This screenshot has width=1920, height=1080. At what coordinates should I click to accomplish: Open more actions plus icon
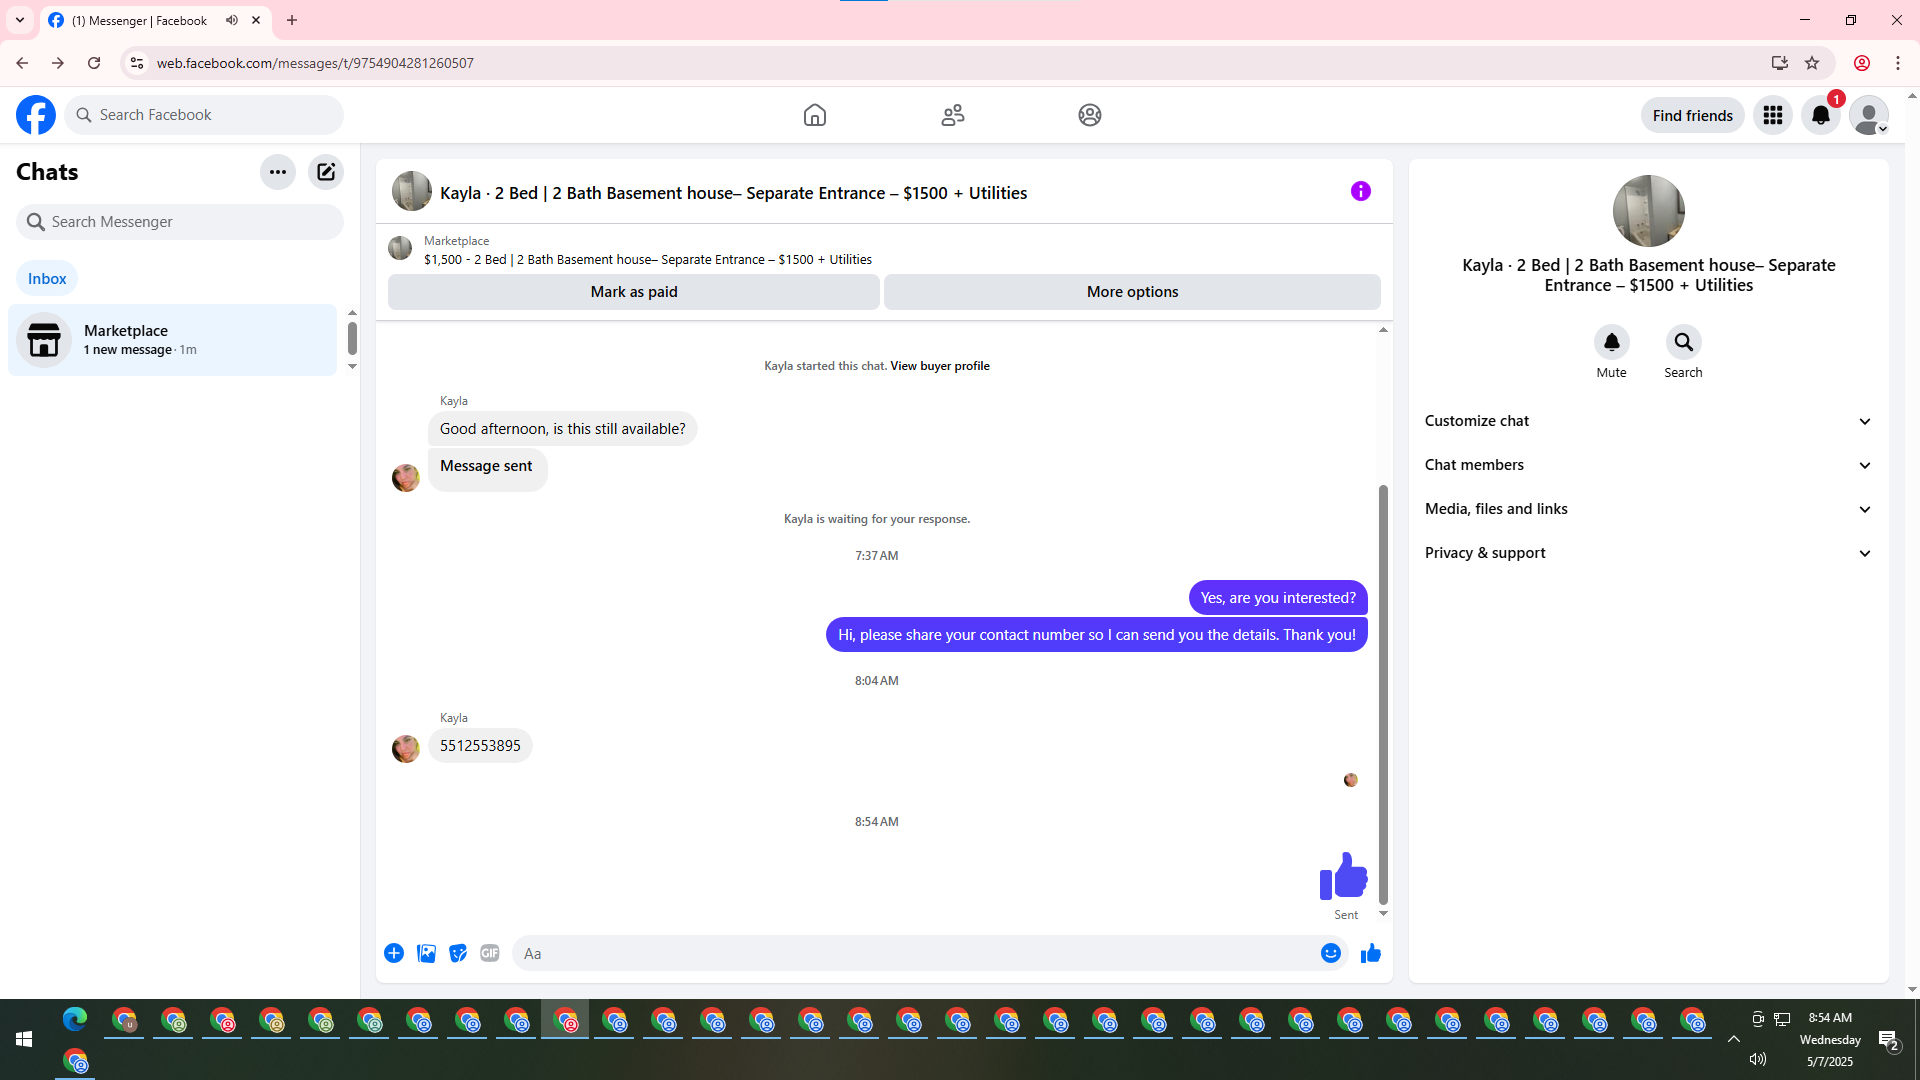(x=394, y=953)
